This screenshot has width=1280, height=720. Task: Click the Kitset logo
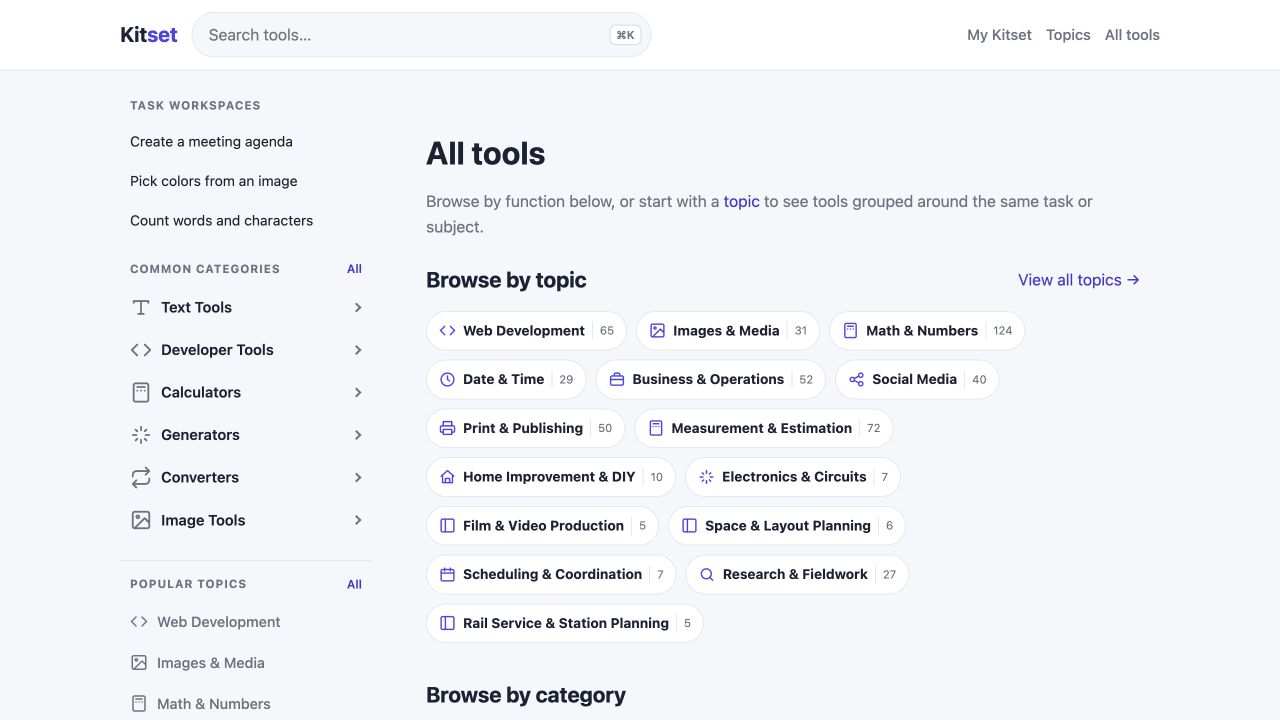pyautogui.click(x=149, y=35)
